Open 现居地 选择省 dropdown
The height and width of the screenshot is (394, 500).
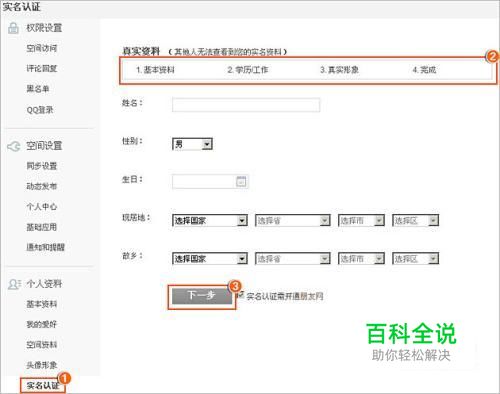click(x=293, y=220)
